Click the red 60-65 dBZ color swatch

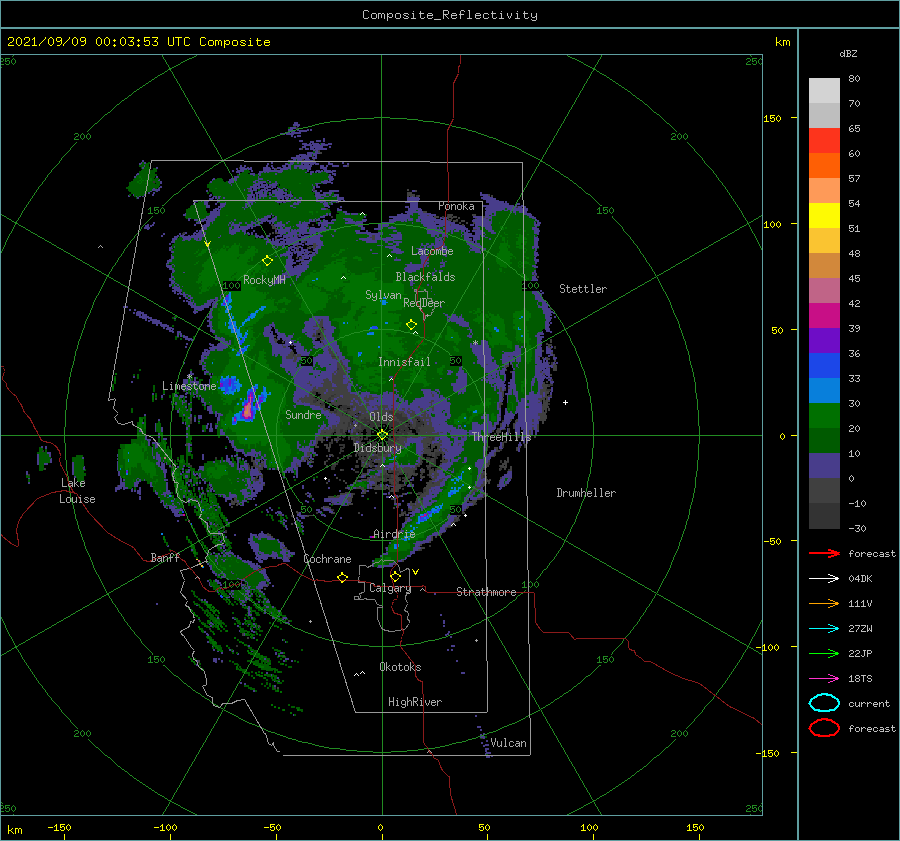click(x=824, y=141)
